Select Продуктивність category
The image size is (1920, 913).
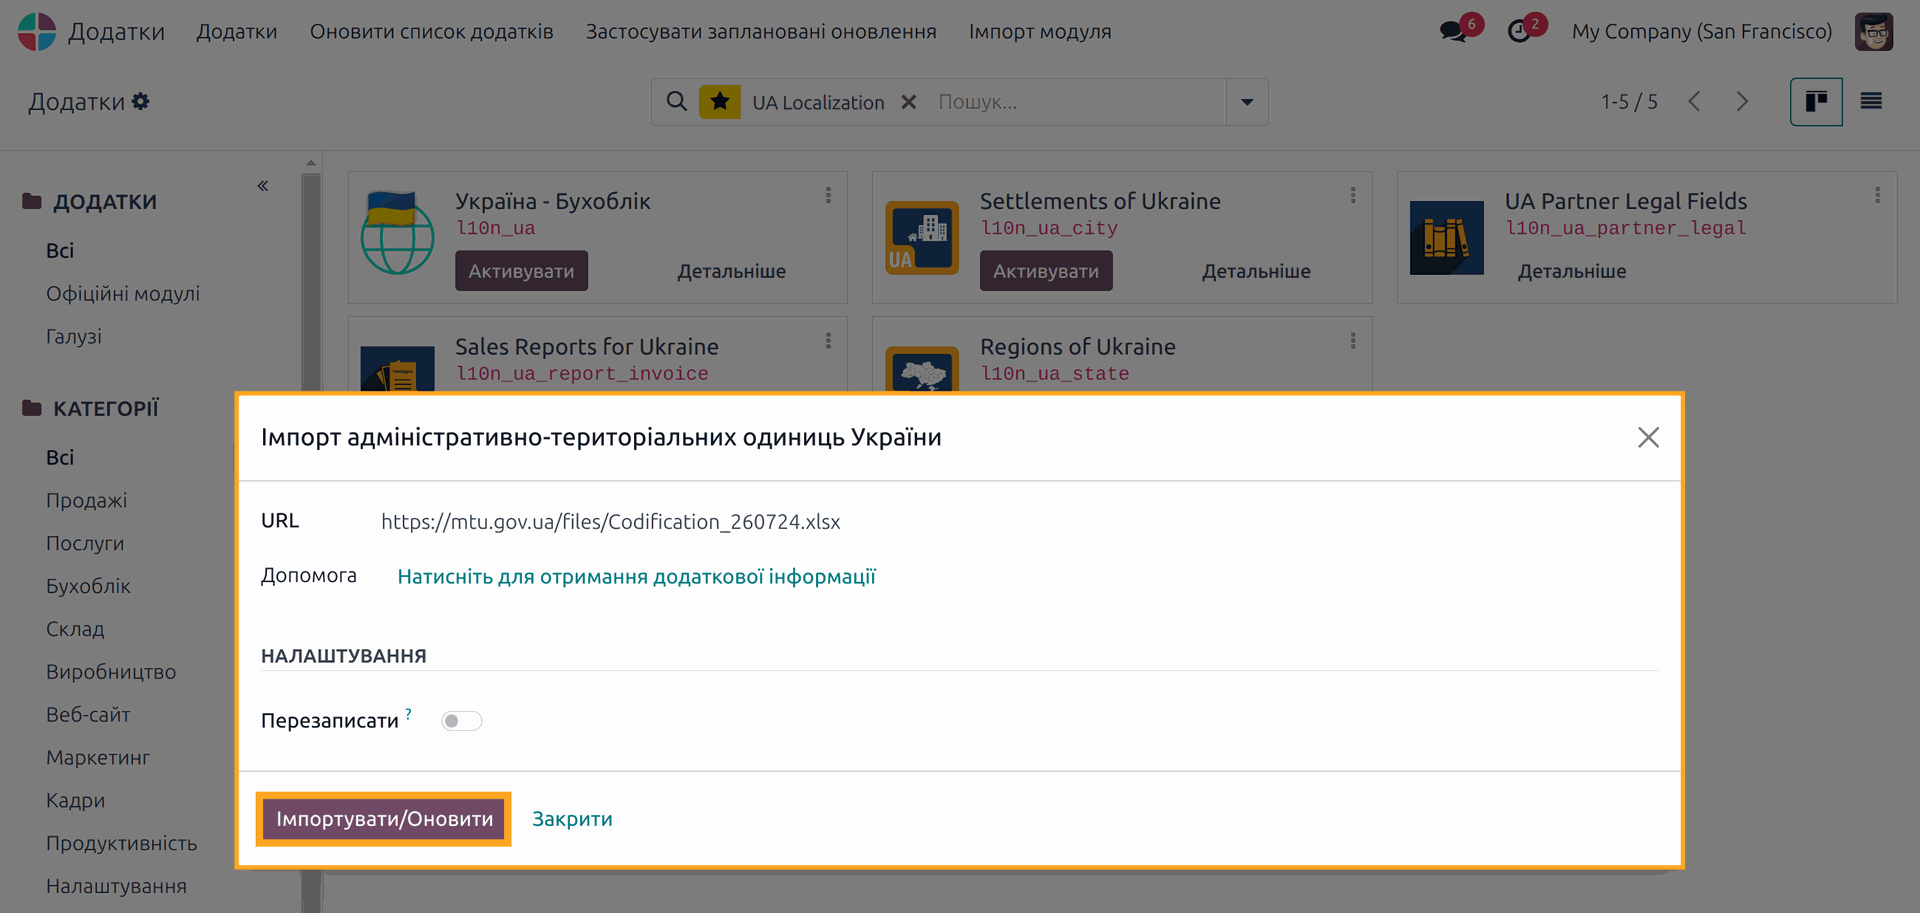121,843
